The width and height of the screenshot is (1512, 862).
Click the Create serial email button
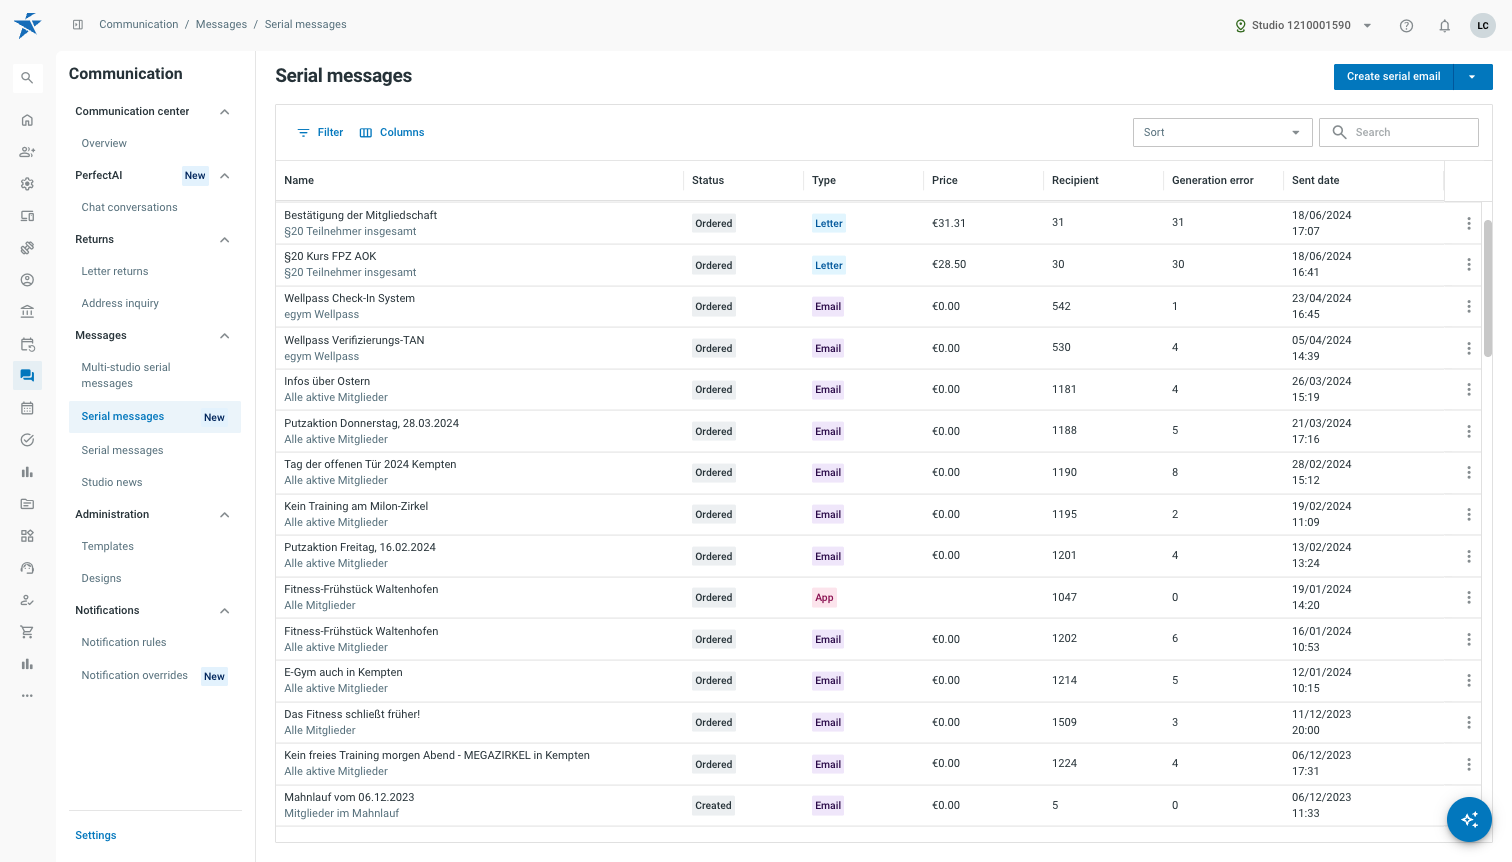click(x=1393, y=77)
